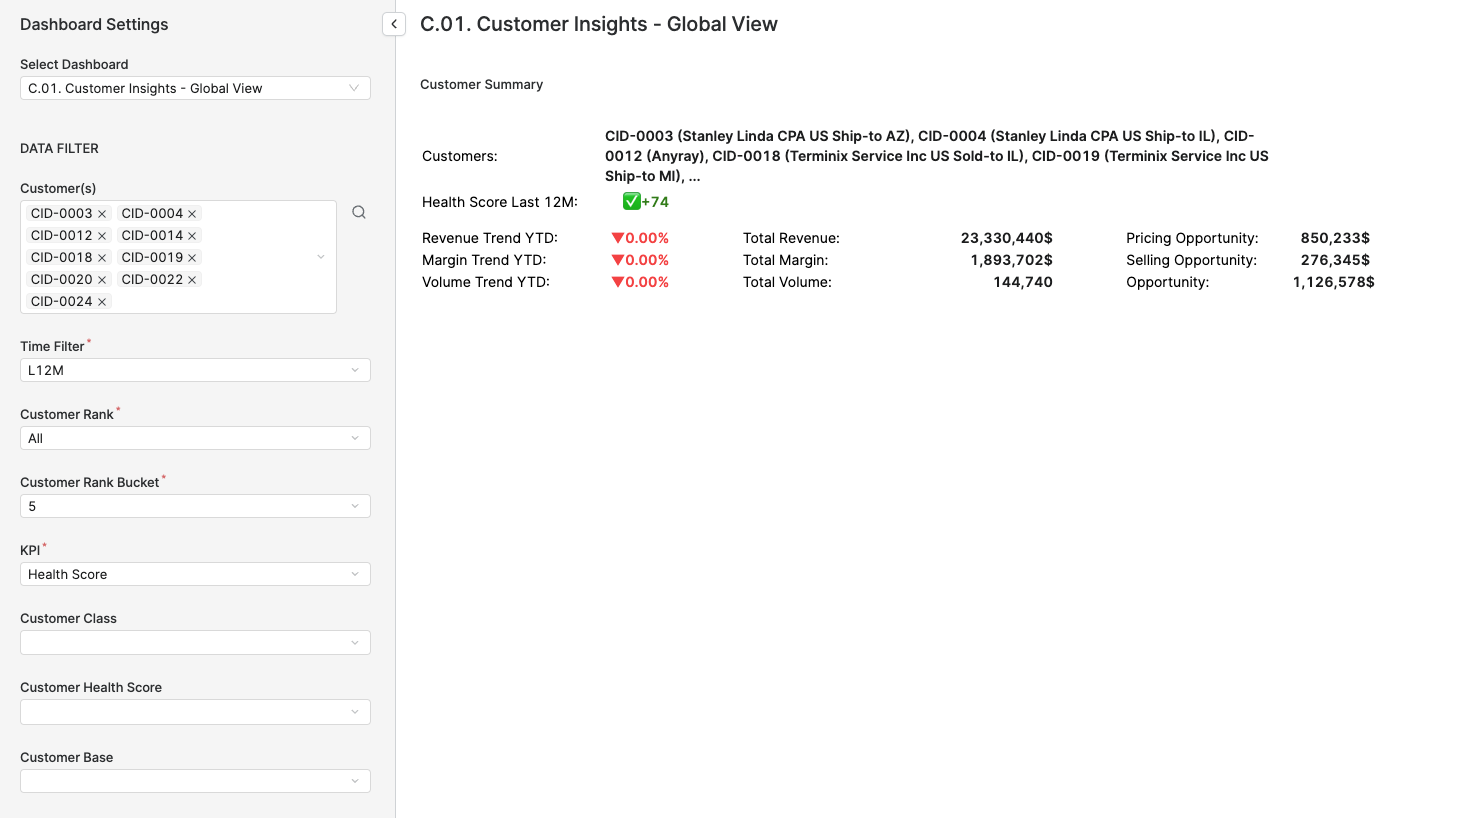Viewport: 1465px width, 818px height.
Task: Collapse the Dashboard Settings panel
Action: pyautogui.click(x=393, y=24)
